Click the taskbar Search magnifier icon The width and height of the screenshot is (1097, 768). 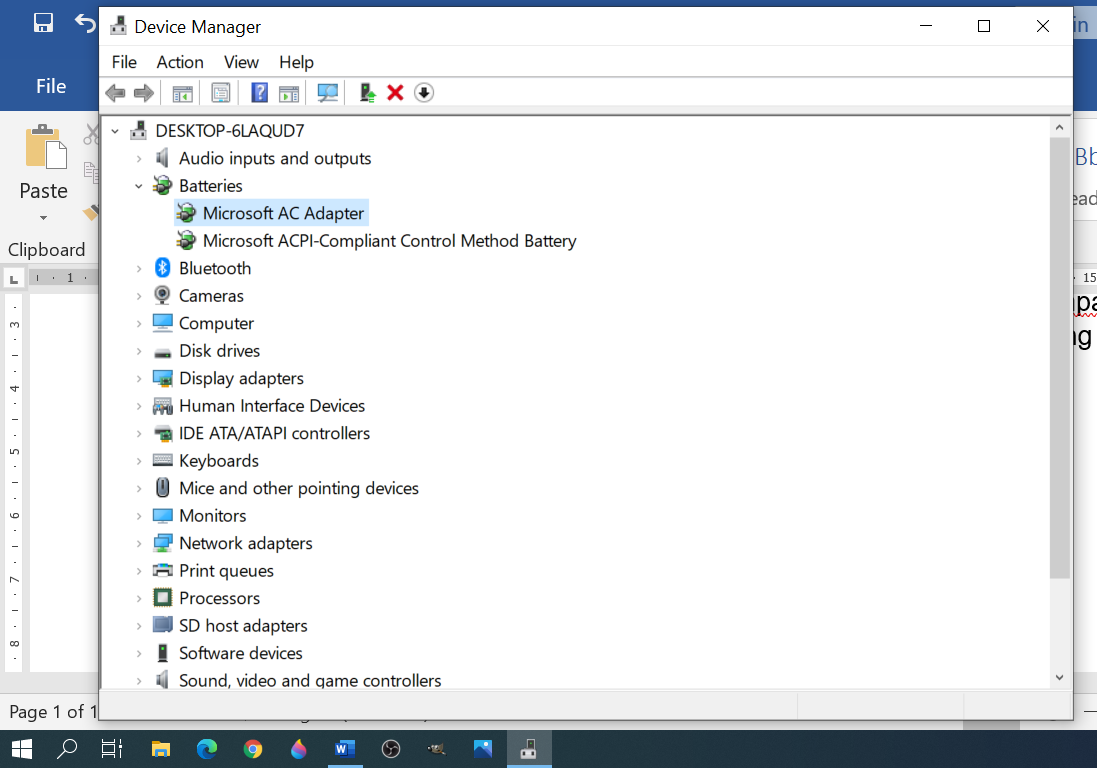[x=66, y=748]
